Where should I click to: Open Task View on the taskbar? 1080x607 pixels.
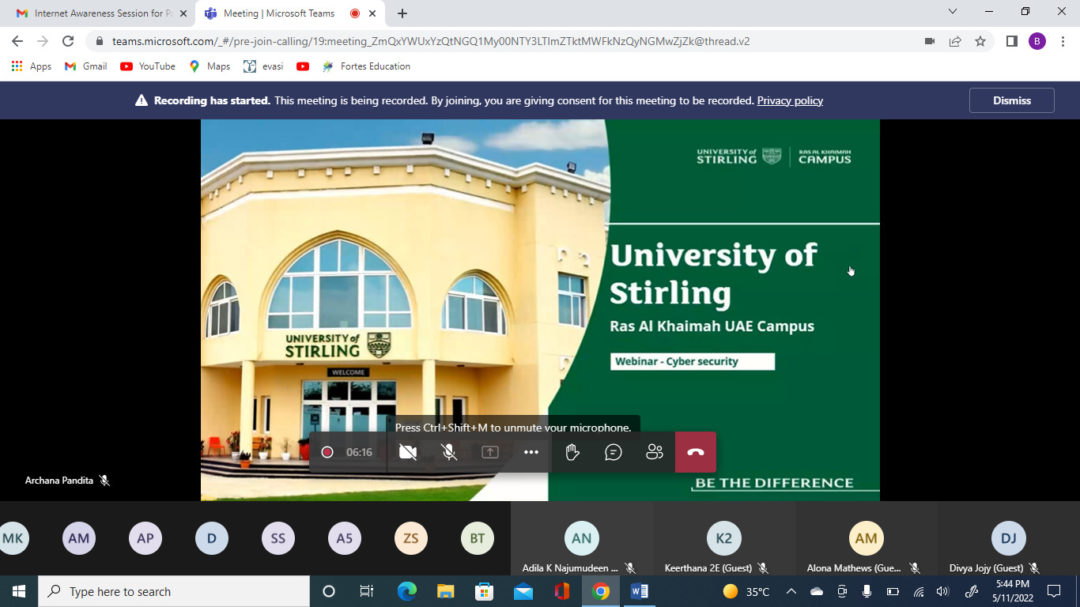pyautogui.click(x=367, y=591)
